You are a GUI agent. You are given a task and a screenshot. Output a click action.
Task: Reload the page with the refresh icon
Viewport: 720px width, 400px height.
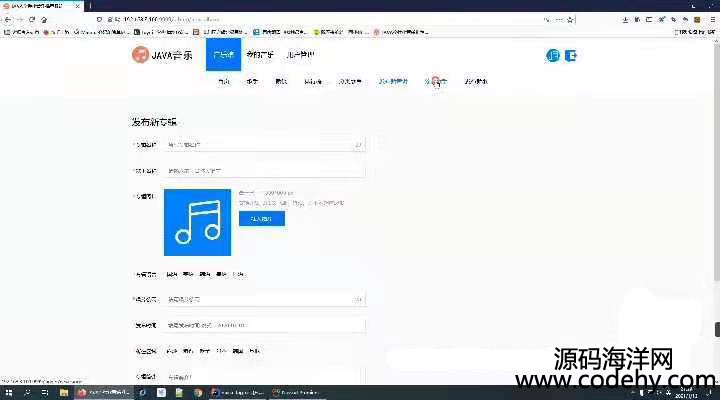pyautogui.click(x=32, y=20)
